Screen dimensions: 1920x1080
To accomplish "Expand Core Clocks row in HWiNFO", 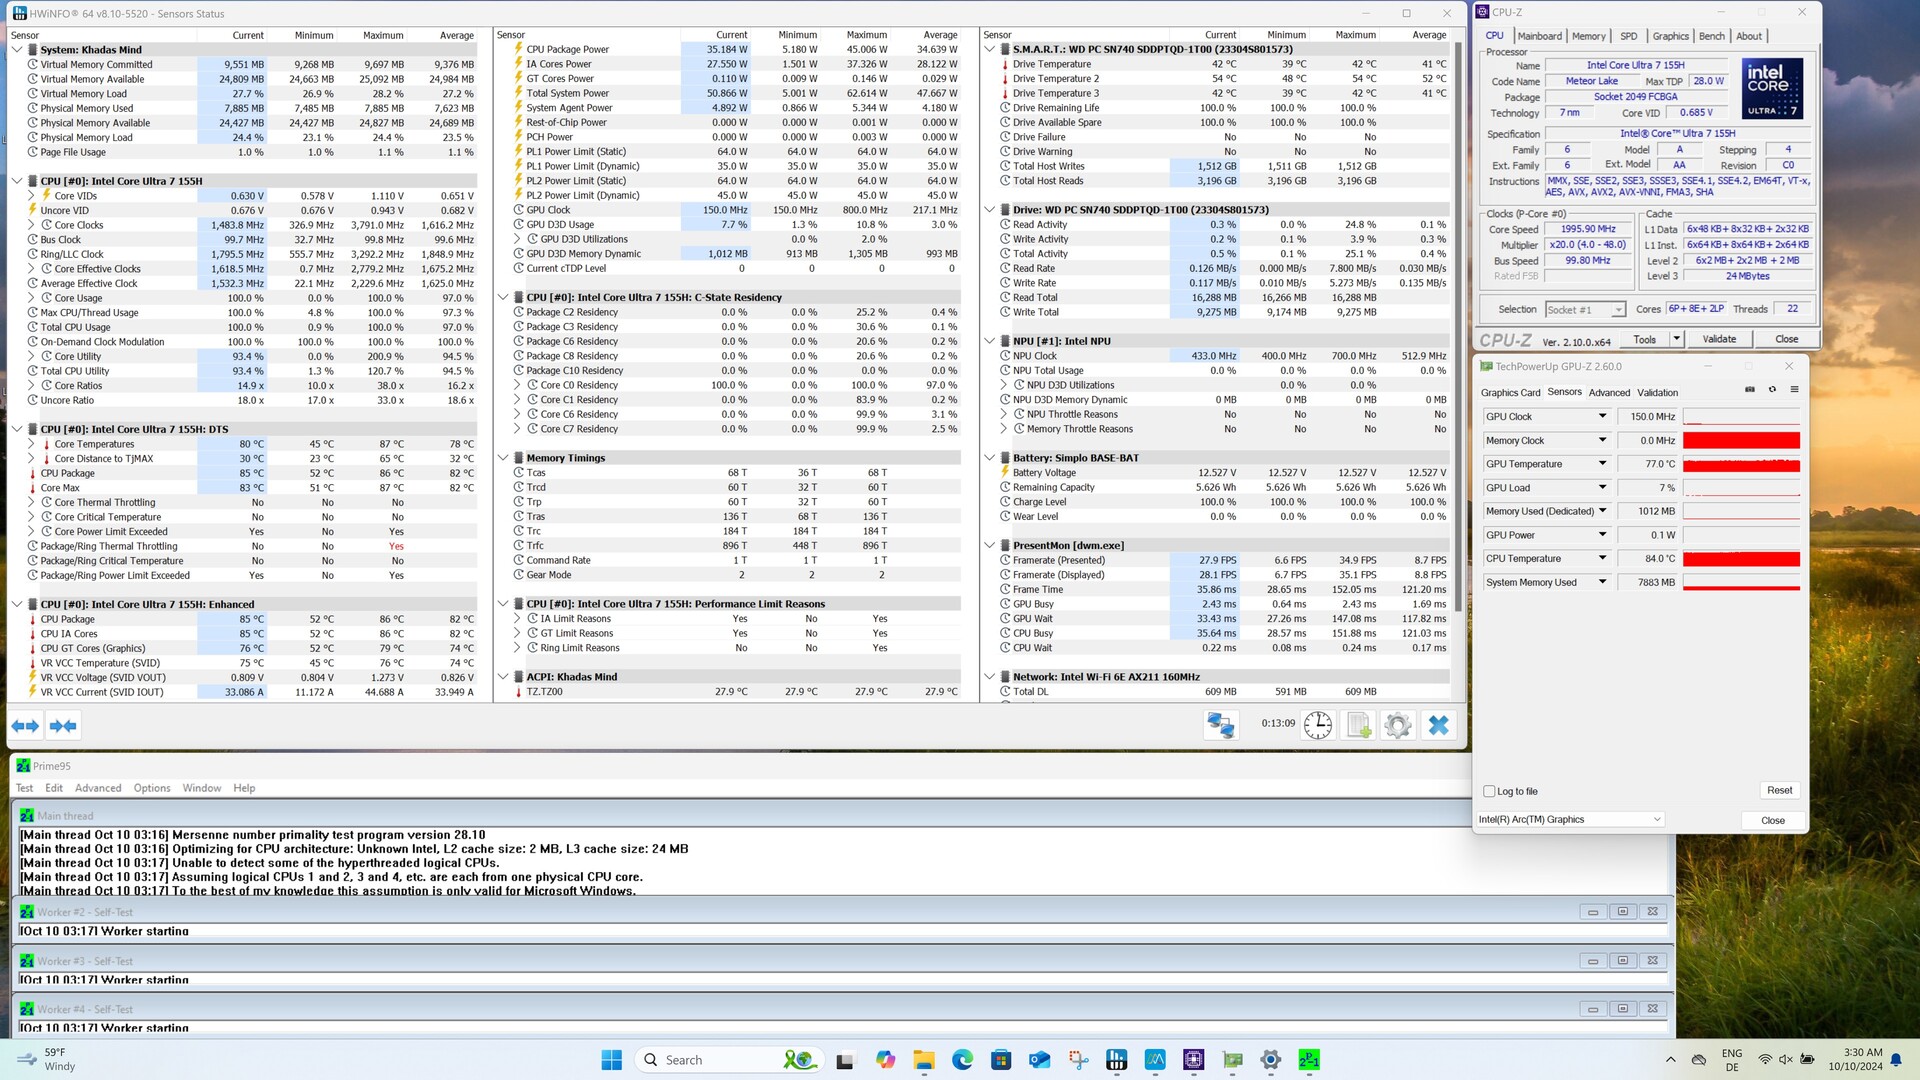I will click(x=31, y=225).
